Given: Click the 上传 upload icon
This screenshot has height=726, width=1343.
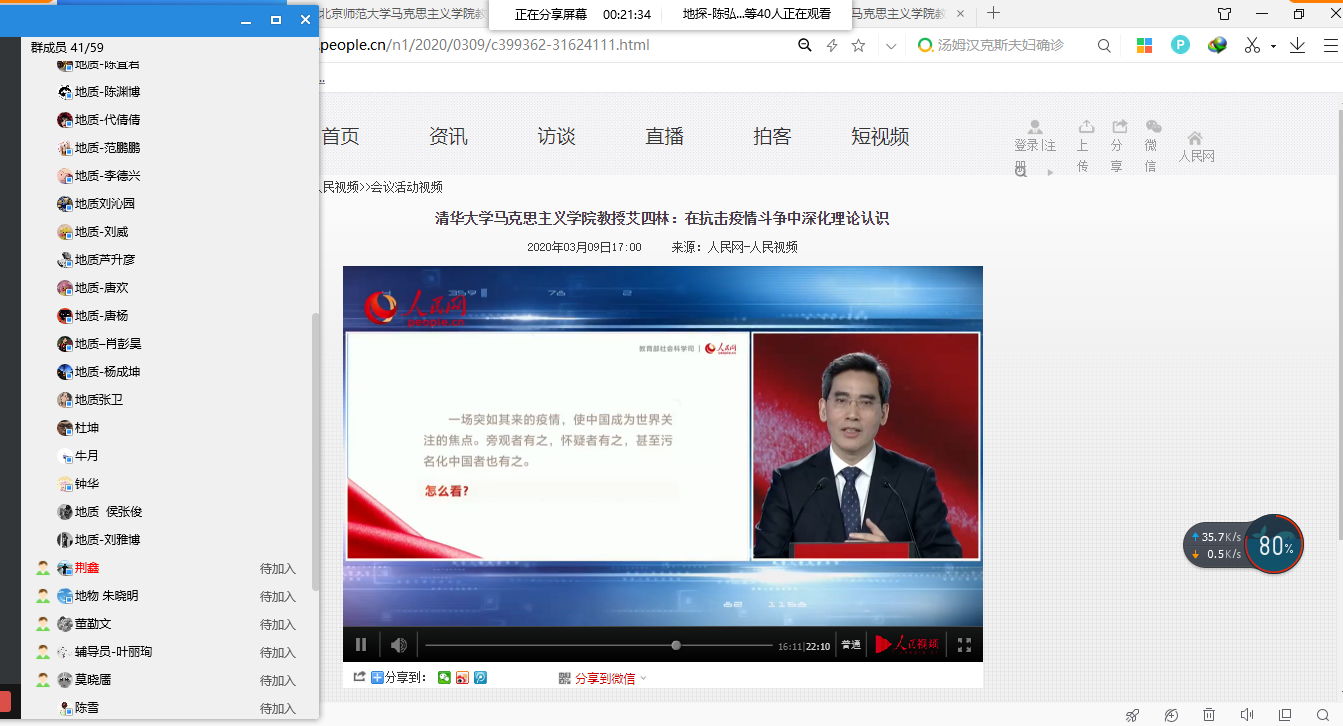Looking at the screenshot, I should pyautogui.click(x=1086, y=127).
